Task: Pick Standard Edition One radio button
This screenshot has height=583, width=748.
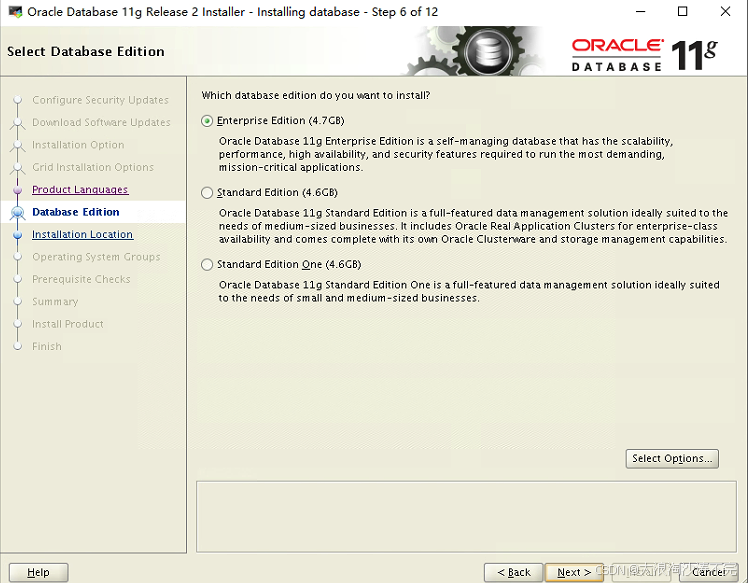Action: [207, 265]
